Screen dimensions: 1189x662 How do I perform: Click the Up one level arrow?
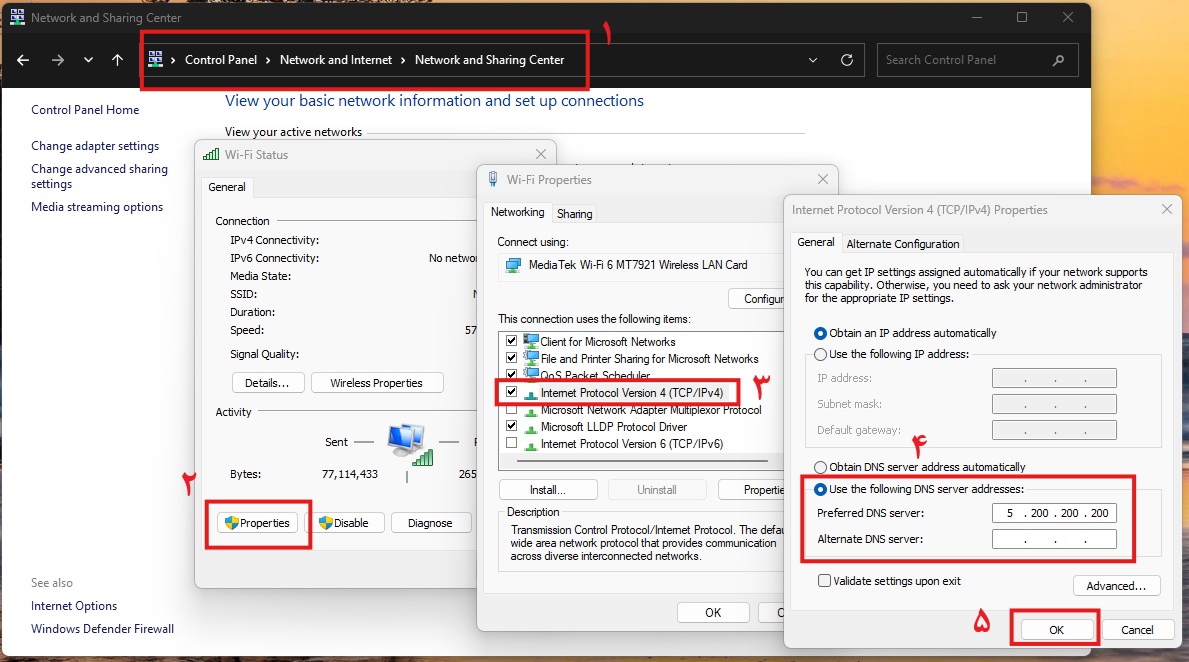pyautogui.click(x=117, y=60)
